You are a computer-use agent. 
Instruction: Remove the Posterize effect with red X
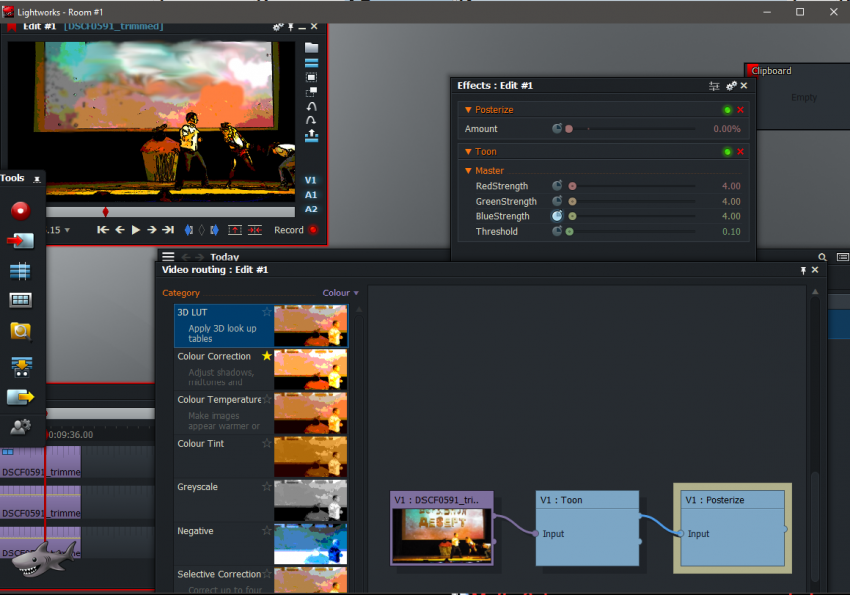[x=740, y=109]
